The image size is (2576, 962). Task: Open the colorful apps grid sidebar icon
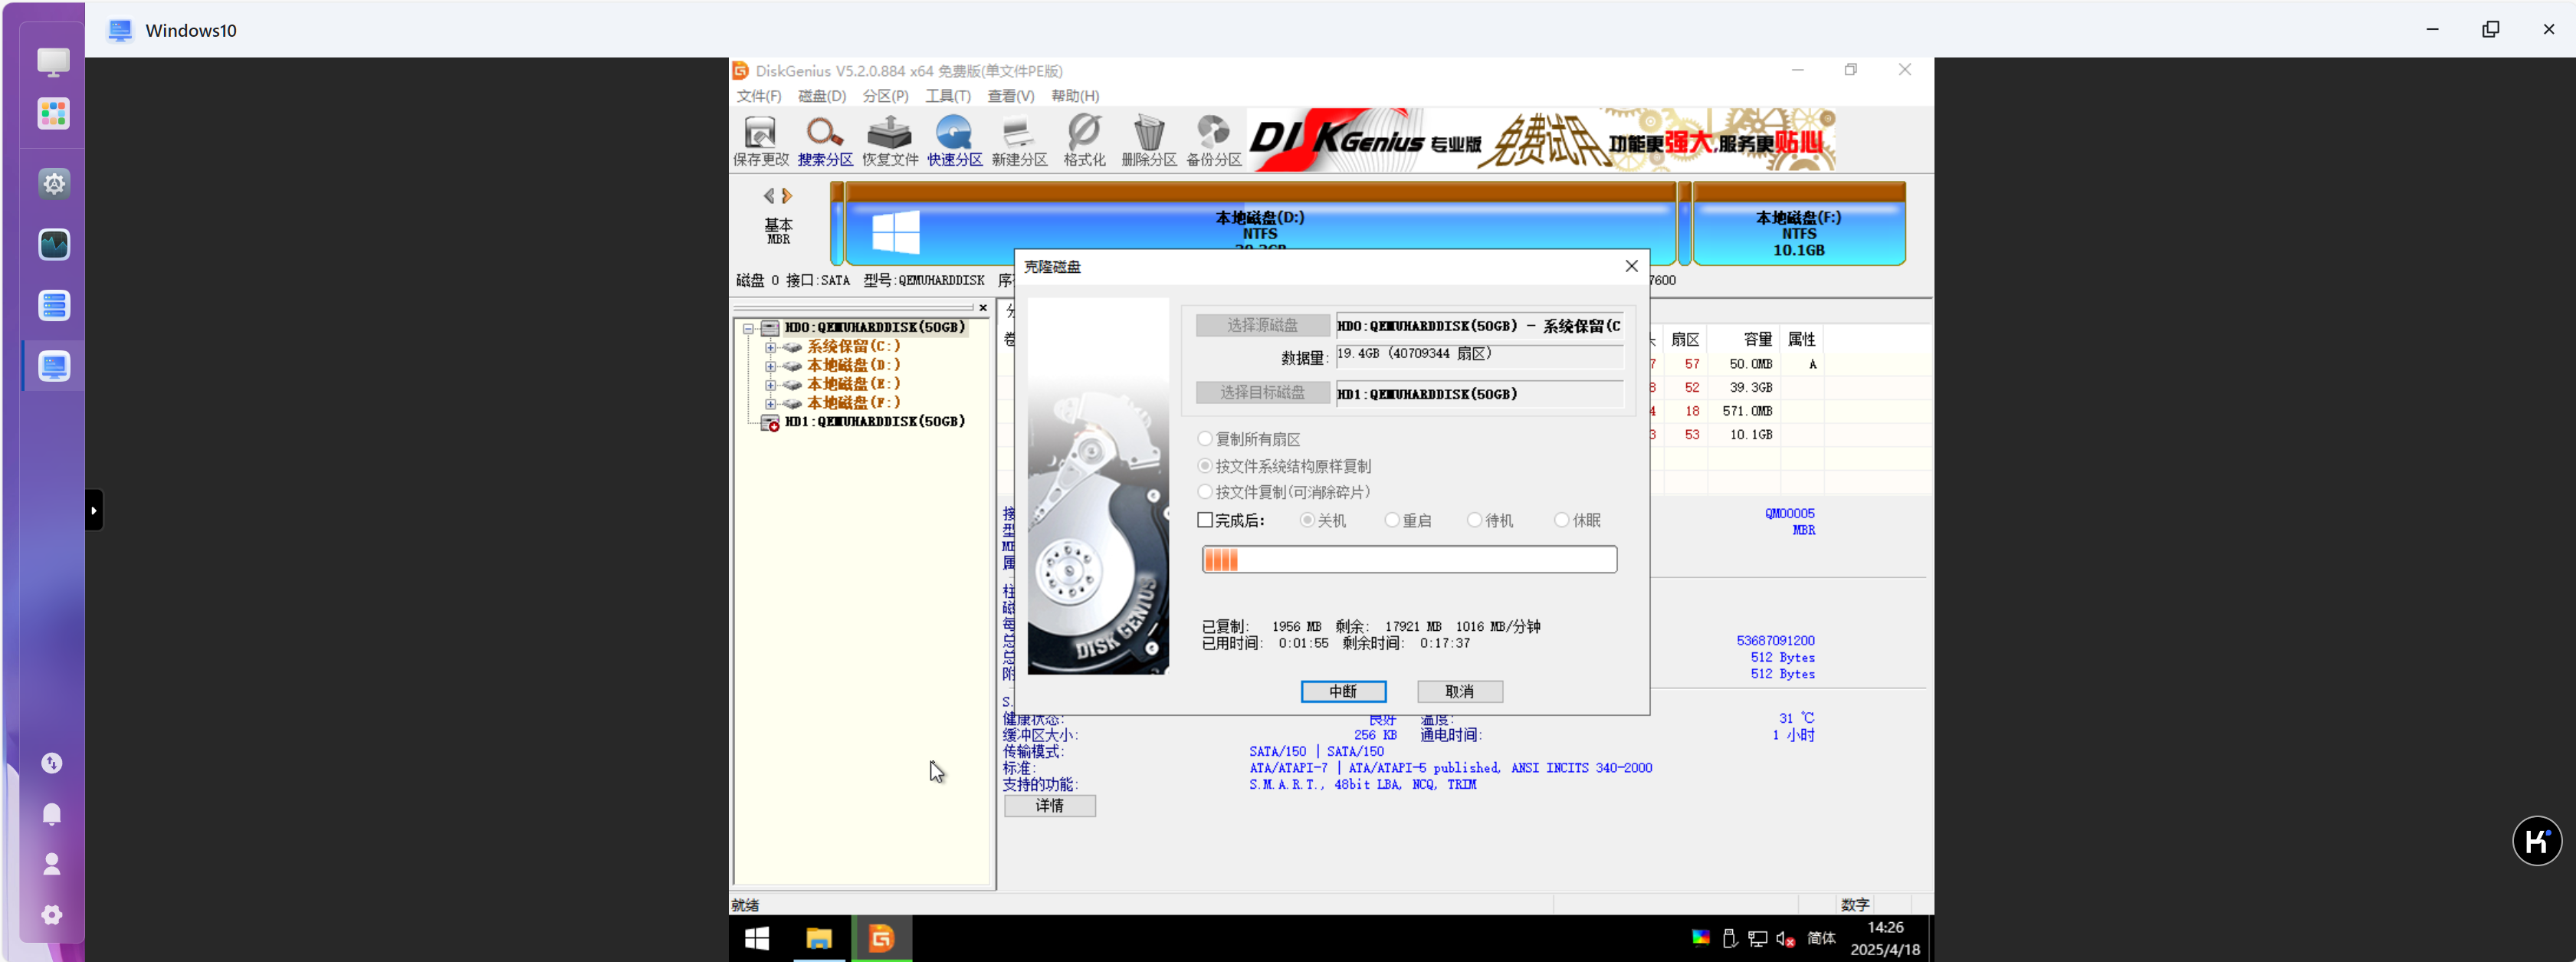[x=54, y=113]
